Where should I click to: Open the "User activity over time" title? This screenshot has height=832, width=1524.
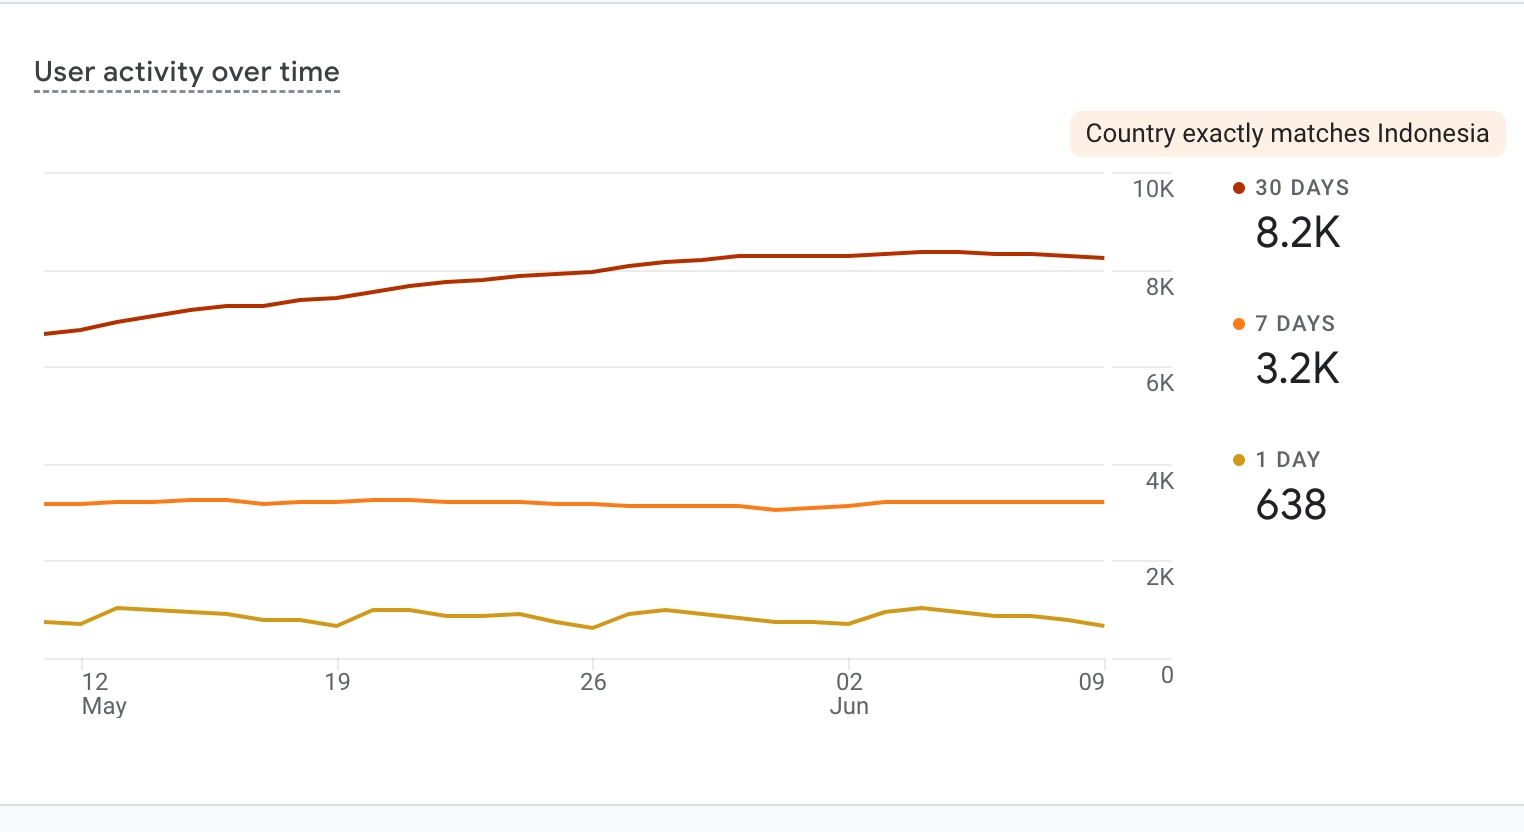point(187,72)
